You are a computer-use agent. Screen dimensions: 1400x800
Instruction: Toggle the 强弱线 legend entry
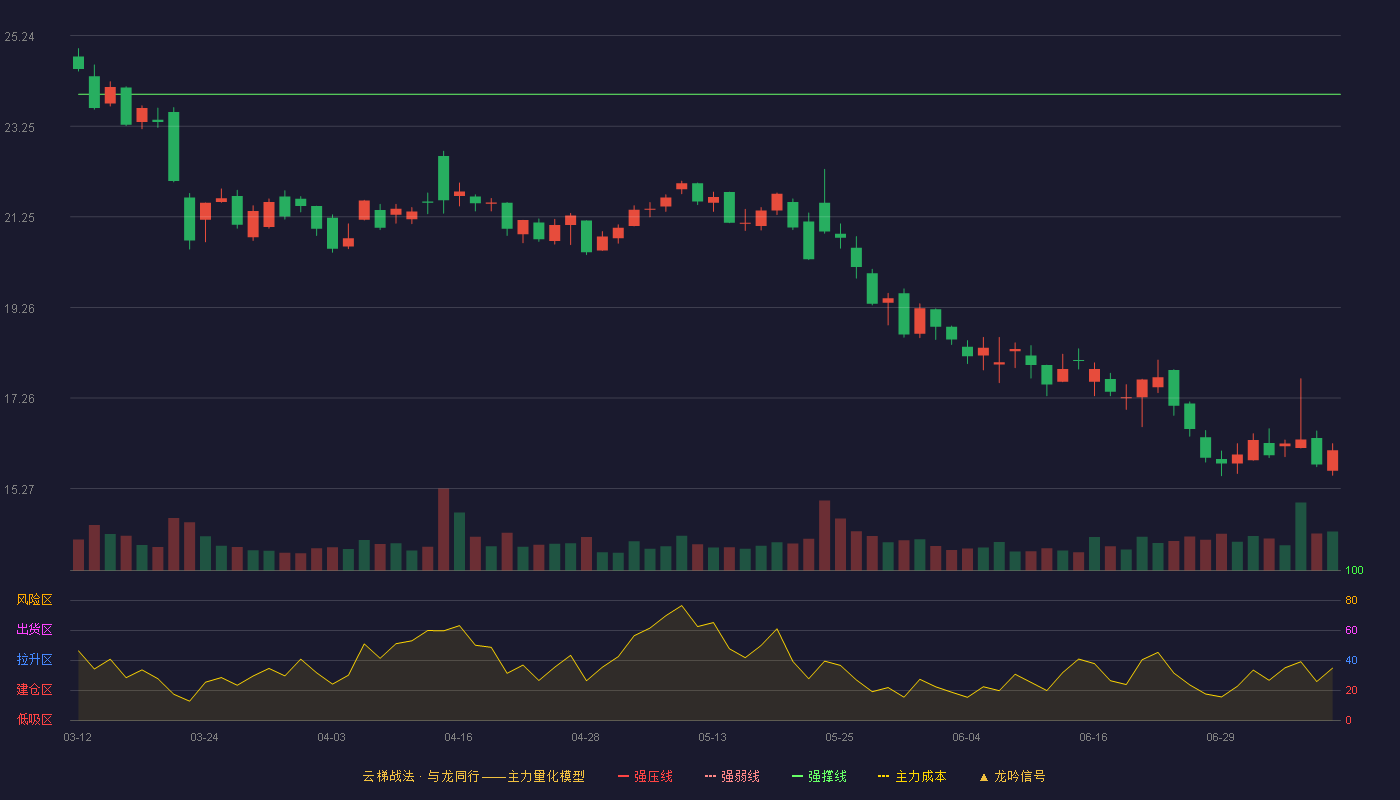[732, 776]
